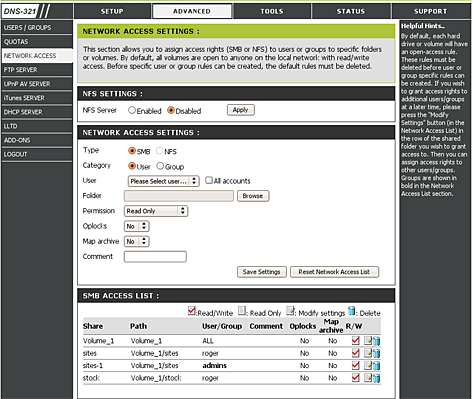Open the Oplocks dropdown
The width and height of the screenshot is (472, 399).
point(136,226)
